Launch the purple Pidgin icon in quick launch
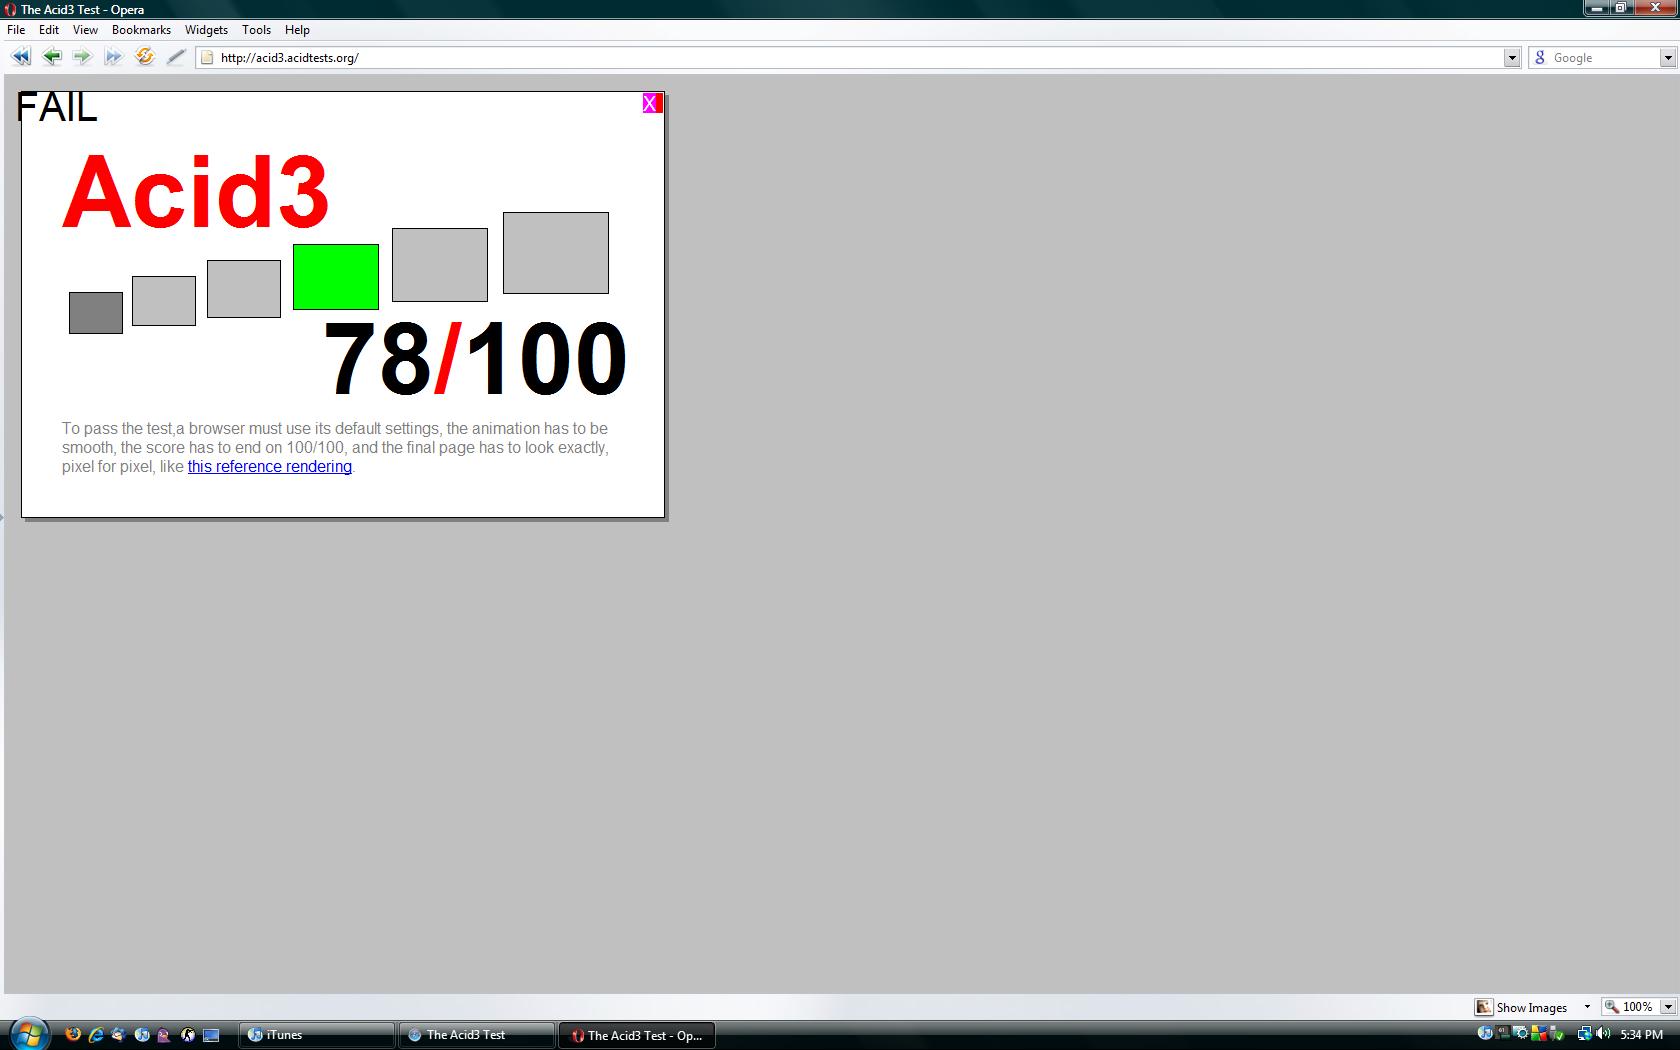Image resolution: width=1680 pixels, height=1050 pixels. point(164,1036)
